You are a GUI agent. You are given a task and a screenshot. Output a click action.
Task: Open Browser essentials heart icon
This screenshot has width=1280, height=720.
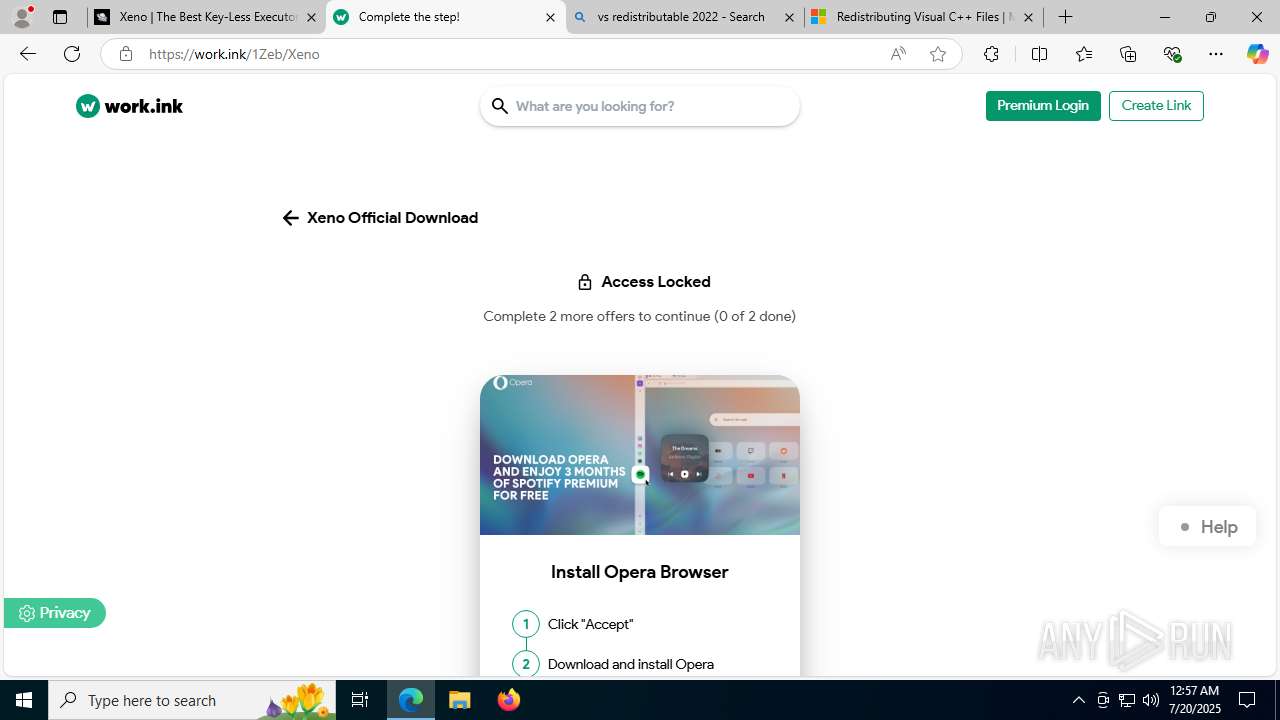tap(1172, 54)
